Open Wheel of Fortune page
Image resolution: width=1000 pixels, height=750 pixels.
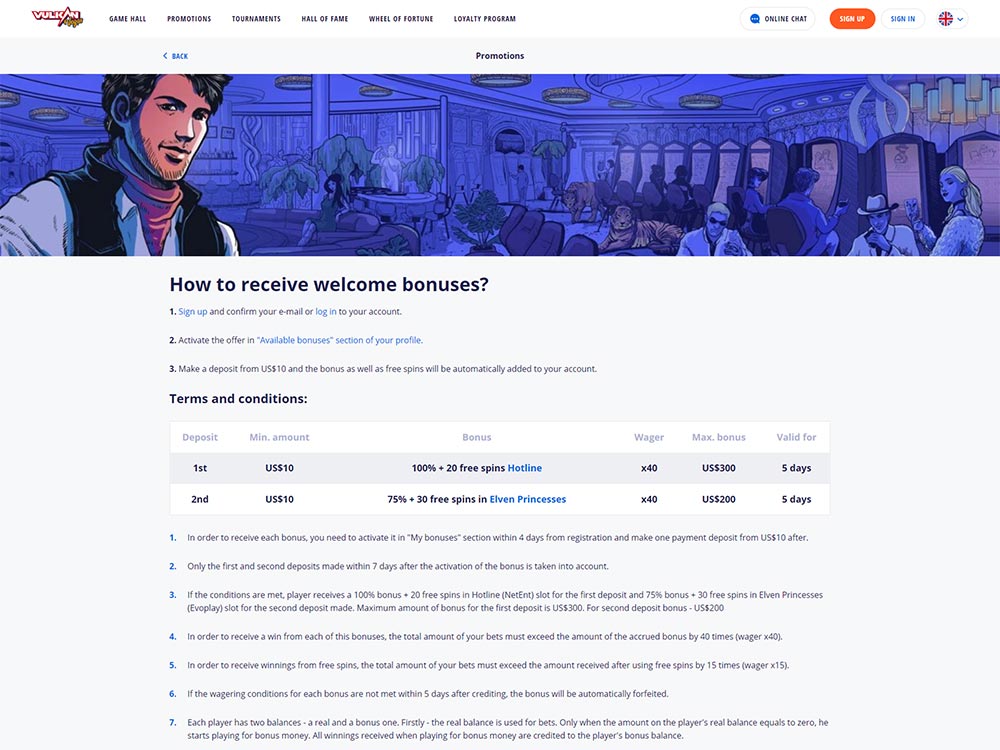401,18
